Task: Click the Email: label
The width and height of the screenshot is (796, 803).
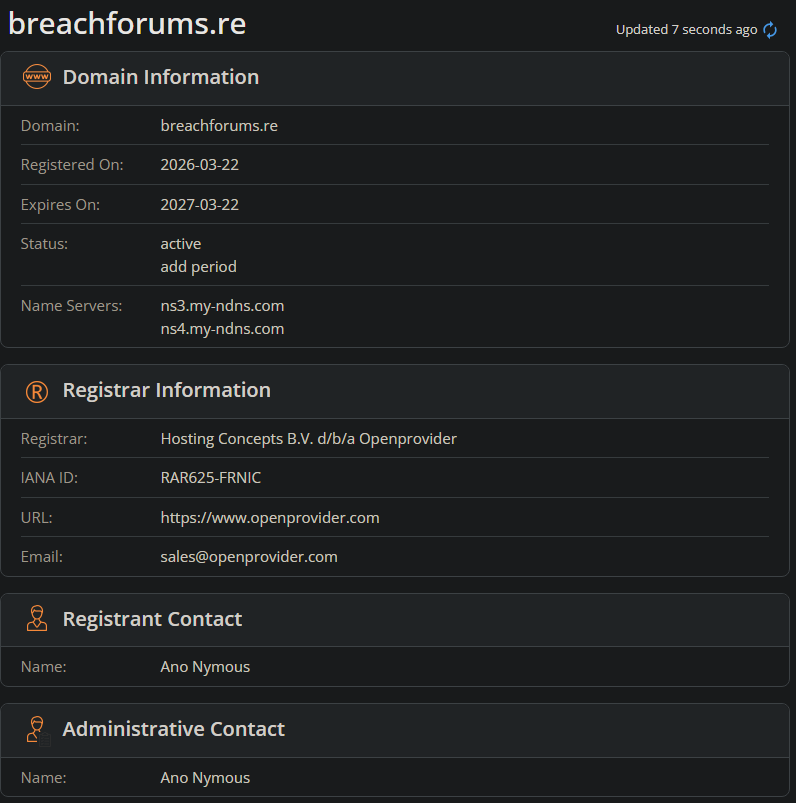Action: 41,557
